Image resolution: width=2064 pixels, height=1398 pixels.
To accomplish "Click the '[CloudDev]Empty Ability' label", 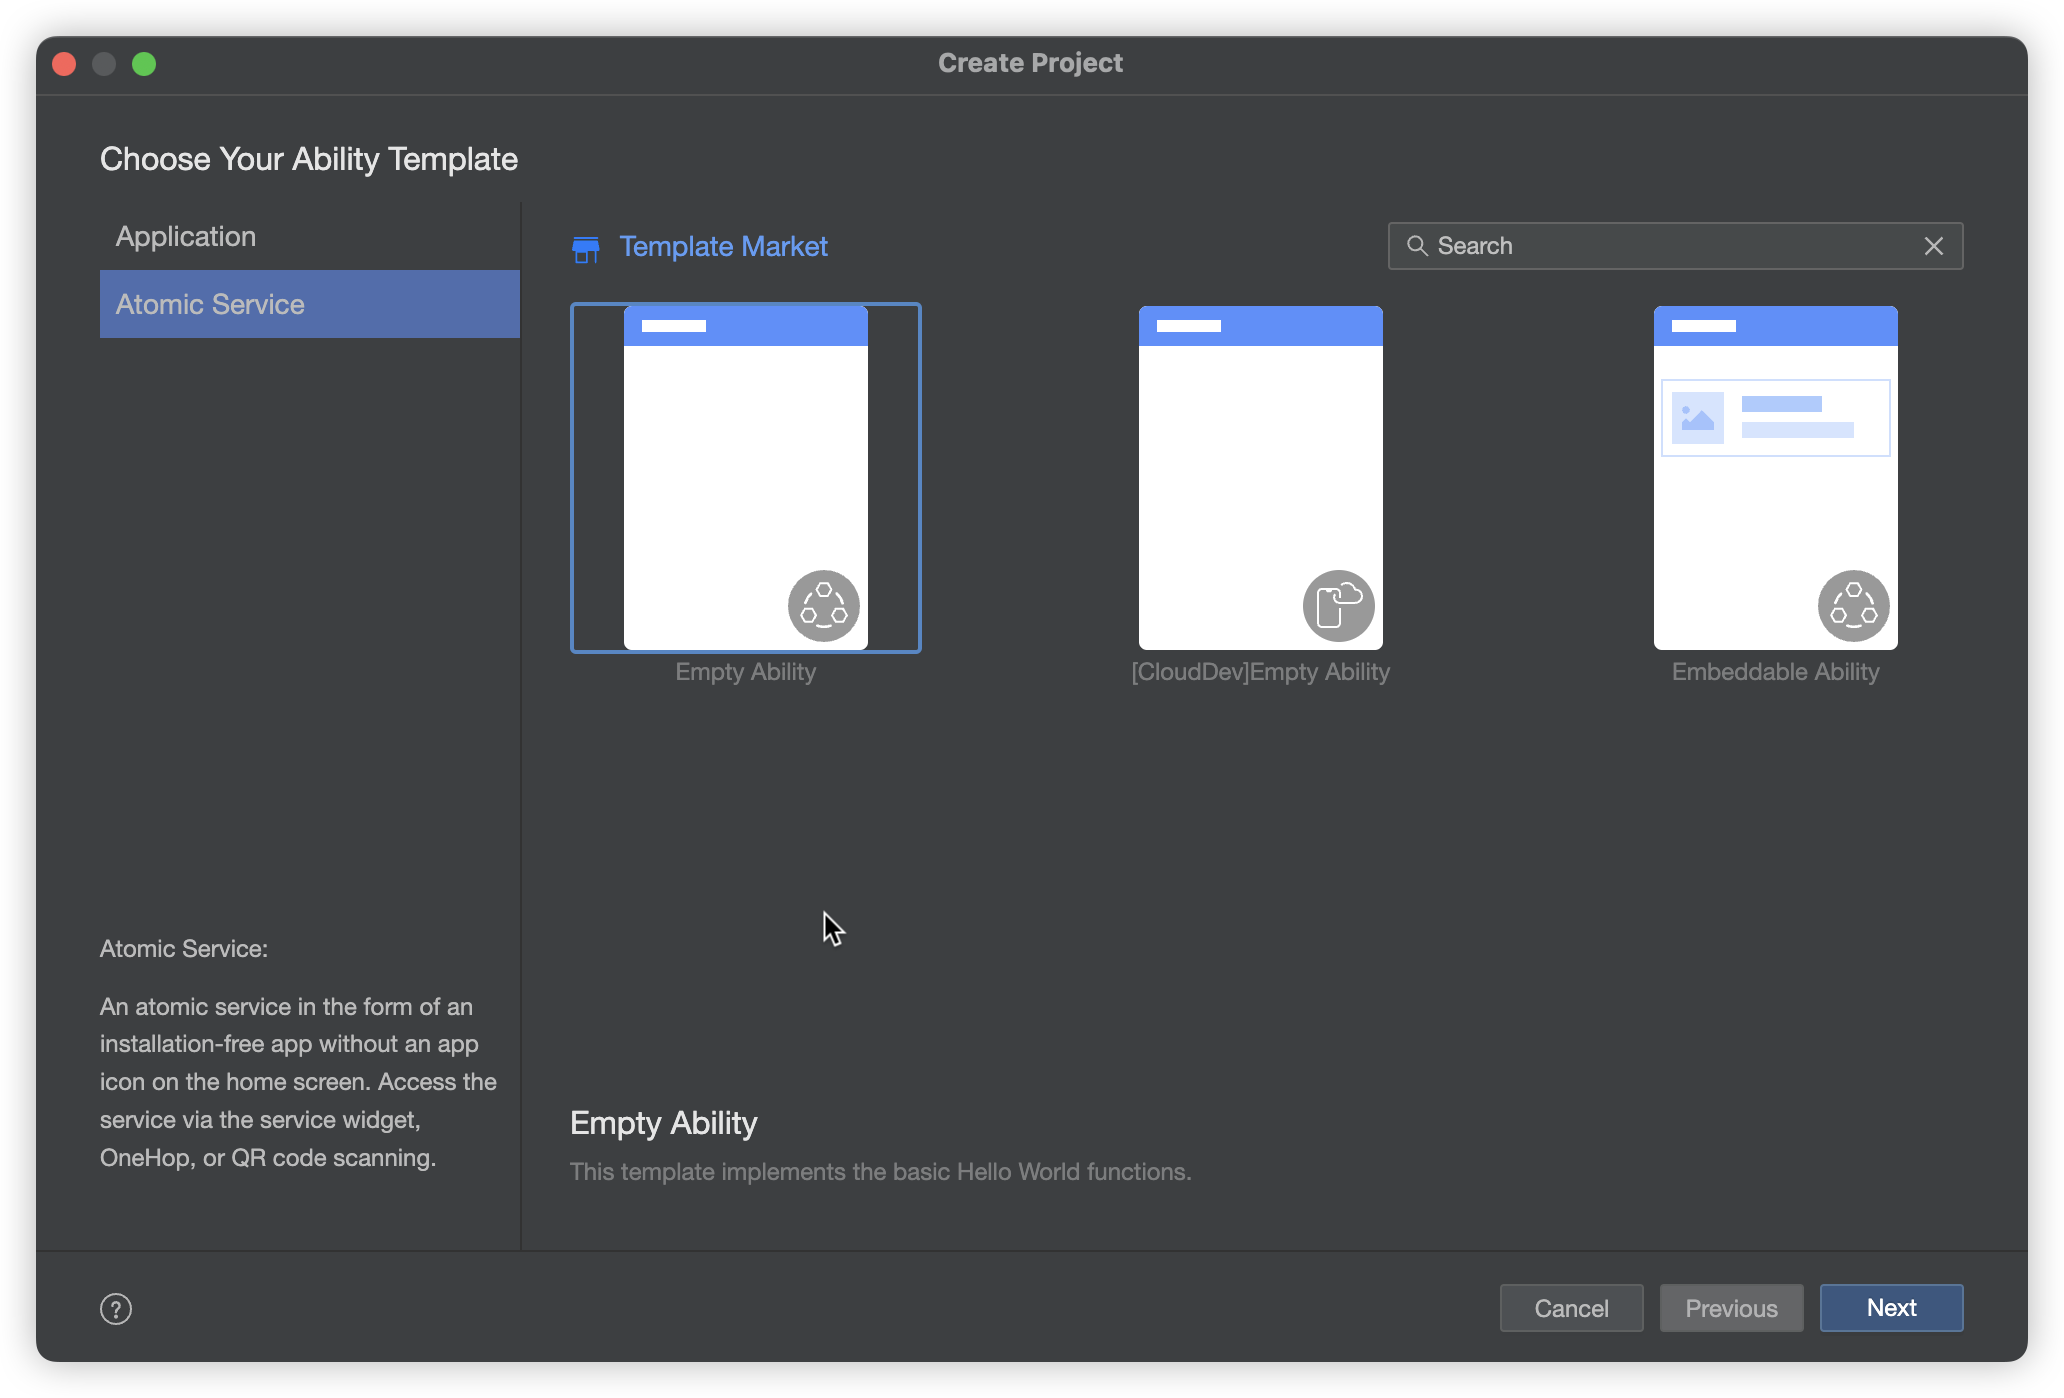I will click(1260, 672).
